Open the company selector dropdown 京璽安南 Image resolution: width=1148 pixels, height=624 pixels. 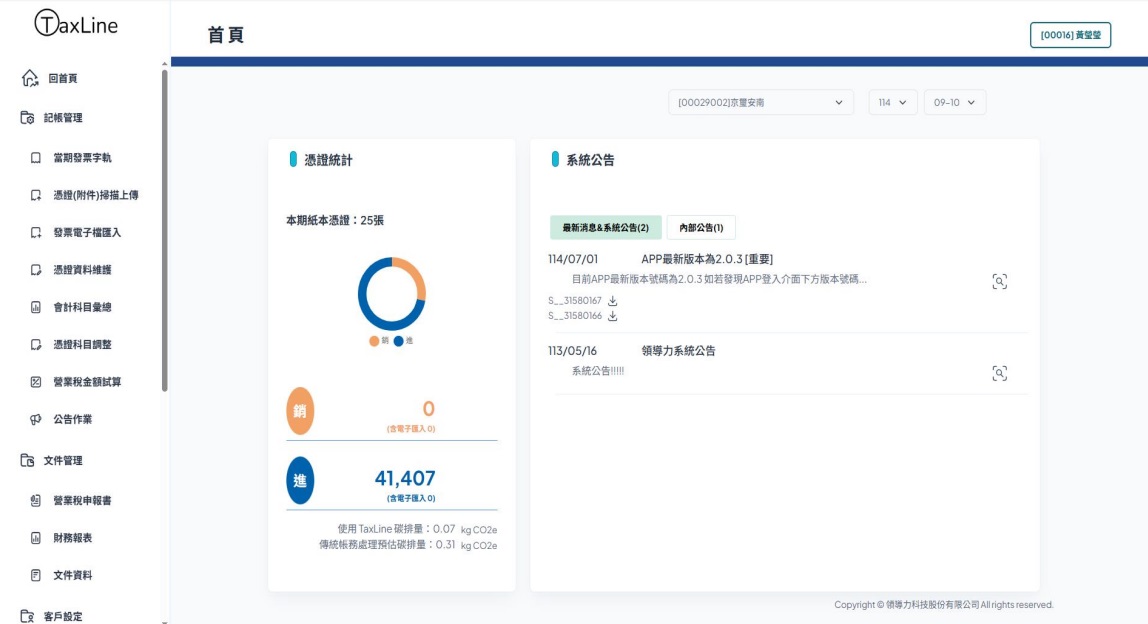coord(761,102)
